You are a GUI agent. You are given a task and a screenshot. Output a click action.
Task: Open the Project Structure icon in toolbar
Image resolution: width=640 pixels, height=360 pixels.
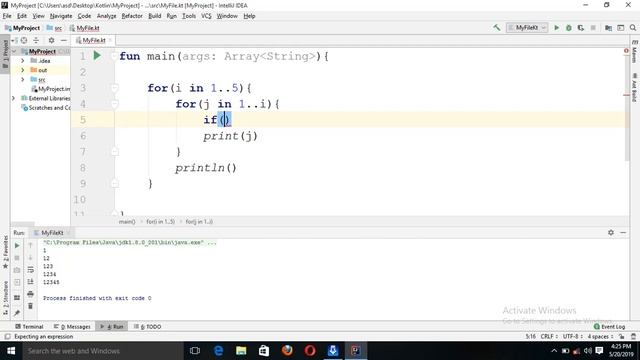point(608,28)
